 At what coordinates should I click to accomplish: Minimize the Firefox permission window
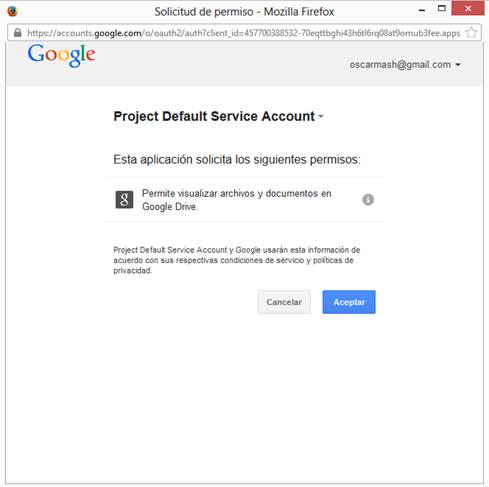pos(422,10)
